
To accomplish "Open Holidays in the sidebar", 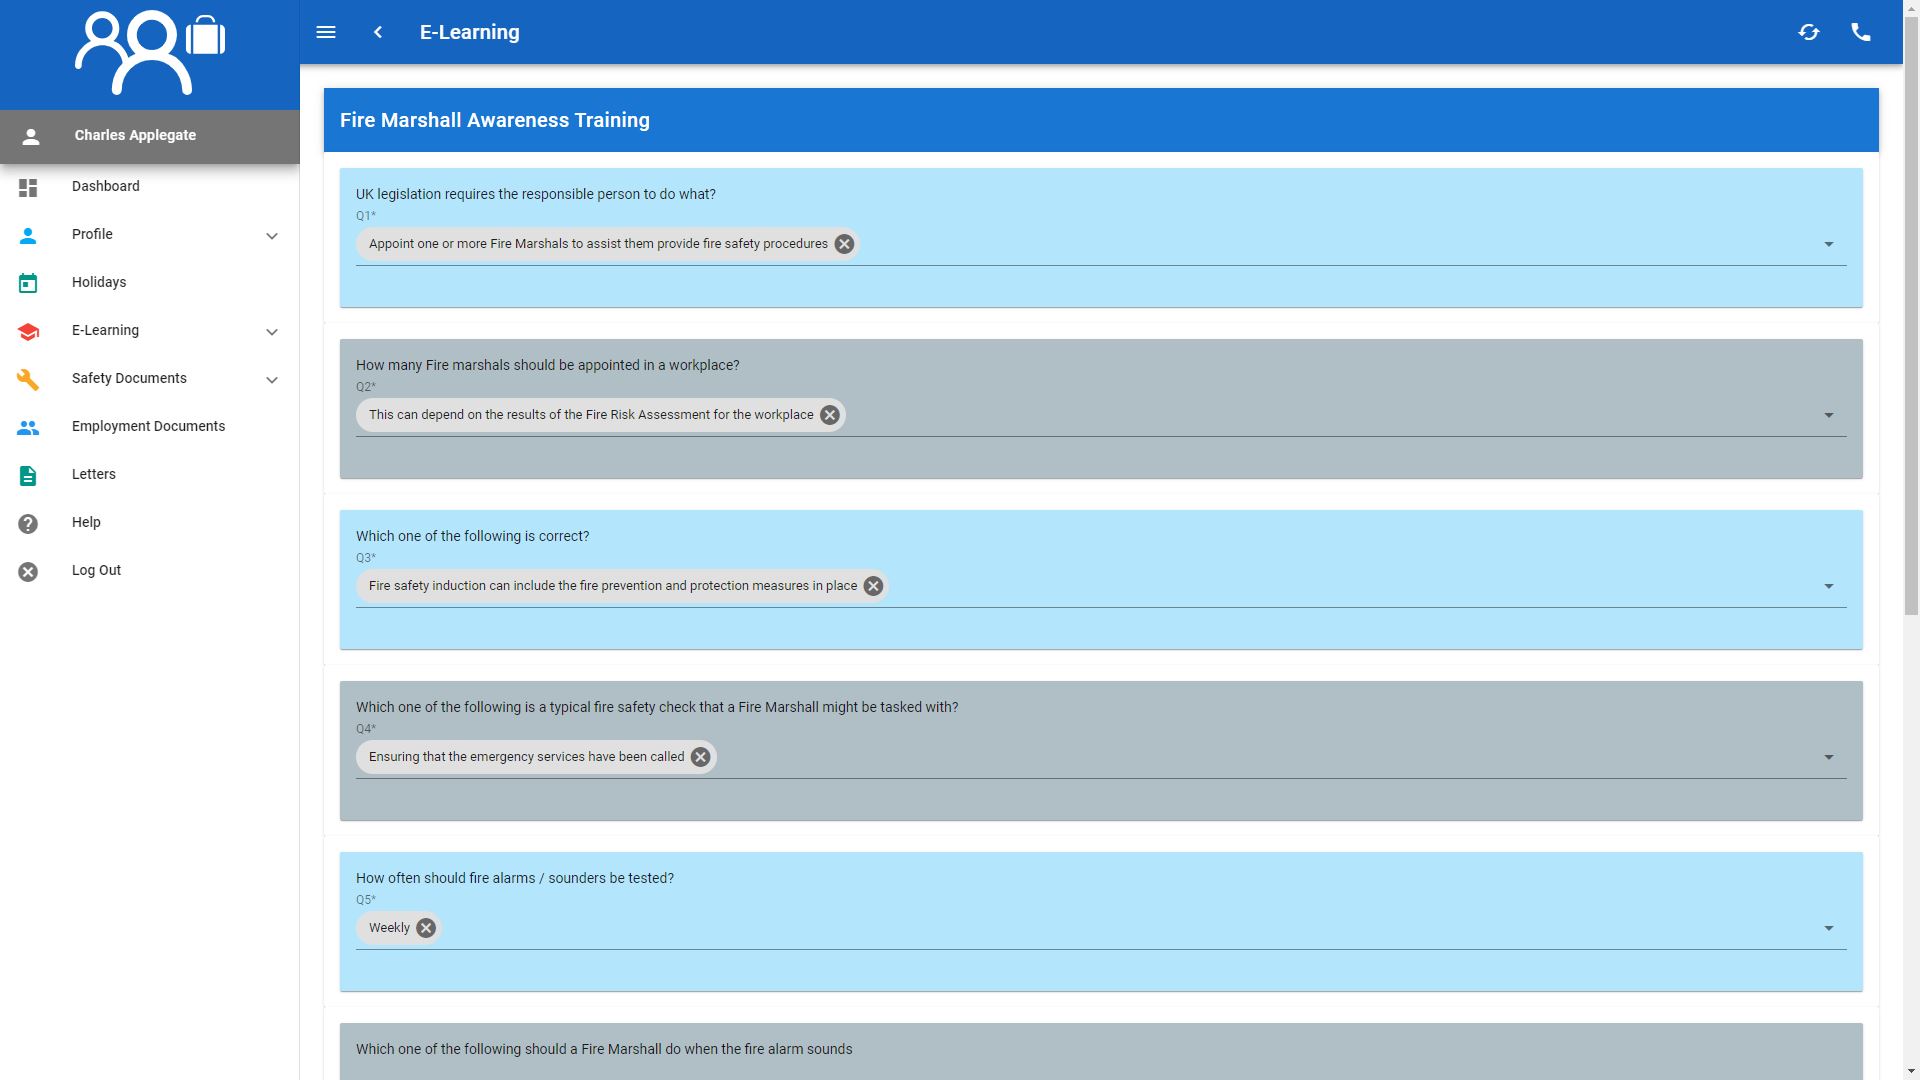I will 150,282.
